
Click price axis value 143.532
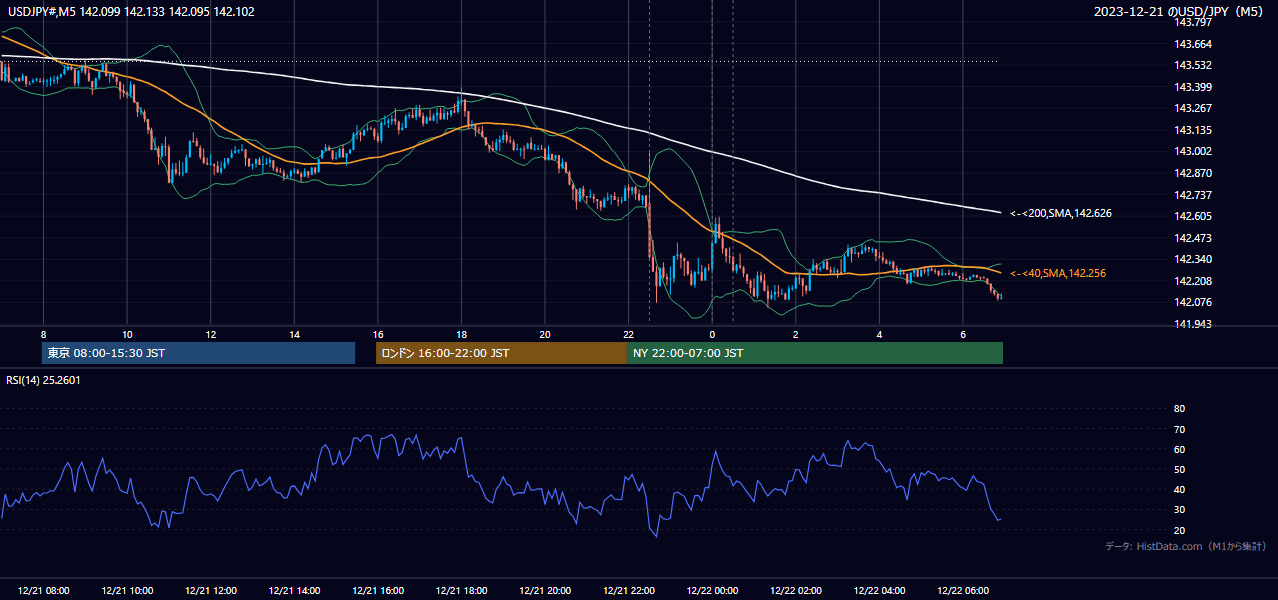coord(1192,66)
